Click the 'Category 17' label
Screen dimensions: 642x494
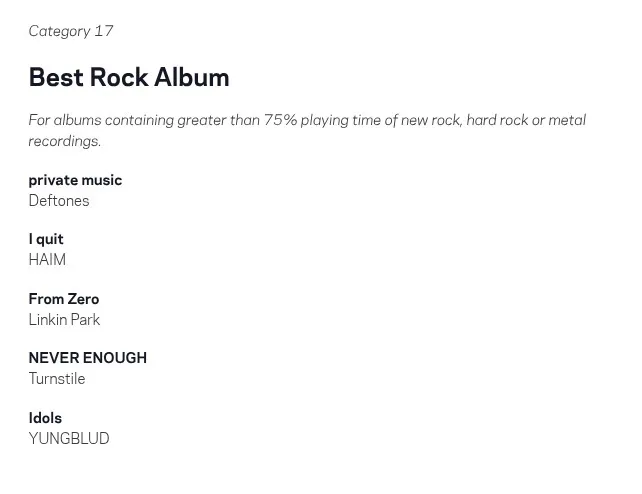(71, 31)
